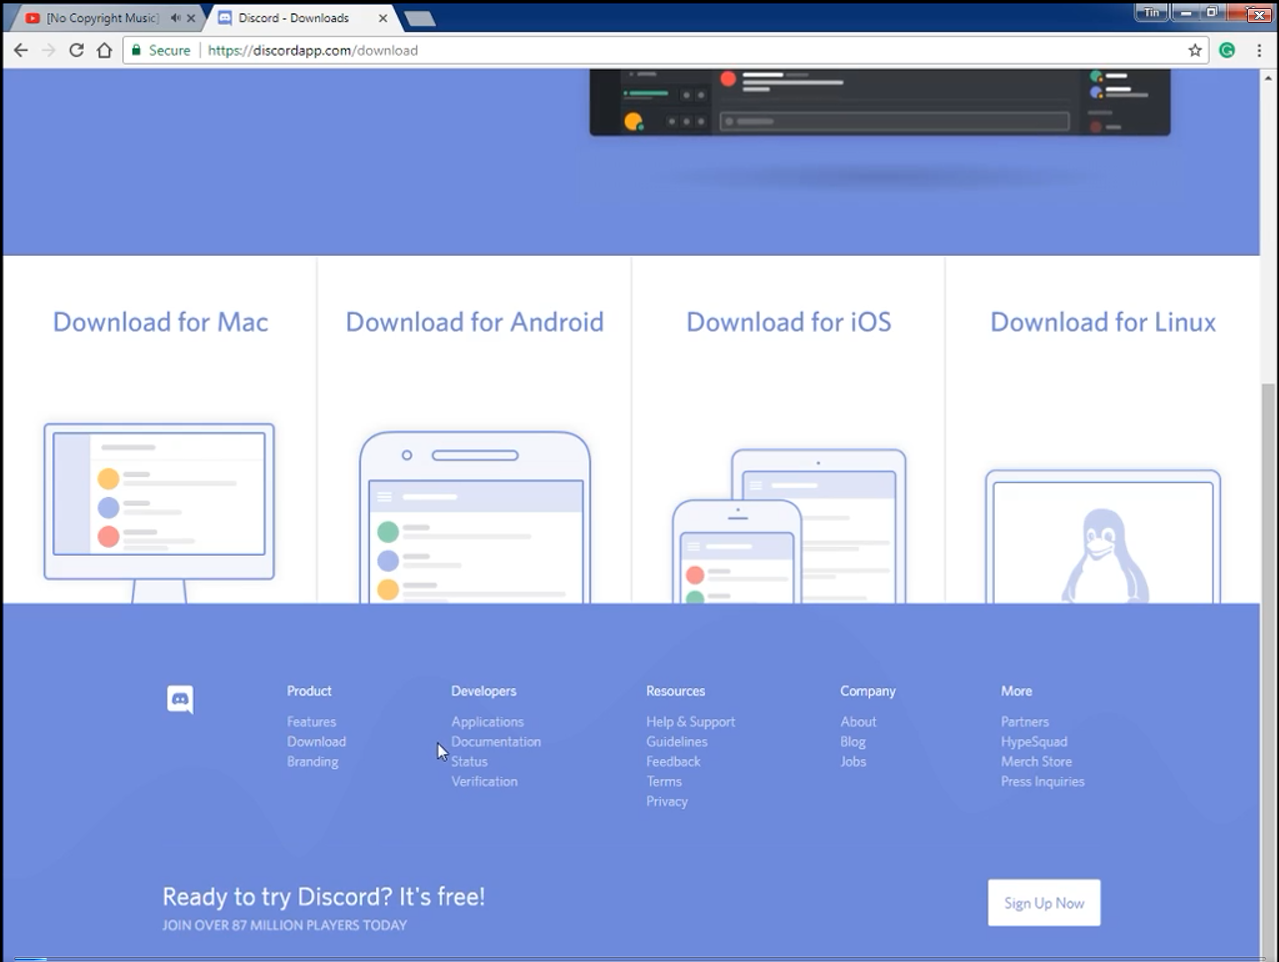1279x962 pixels.
Task: Open the Applications developer link
Action: 487,721
